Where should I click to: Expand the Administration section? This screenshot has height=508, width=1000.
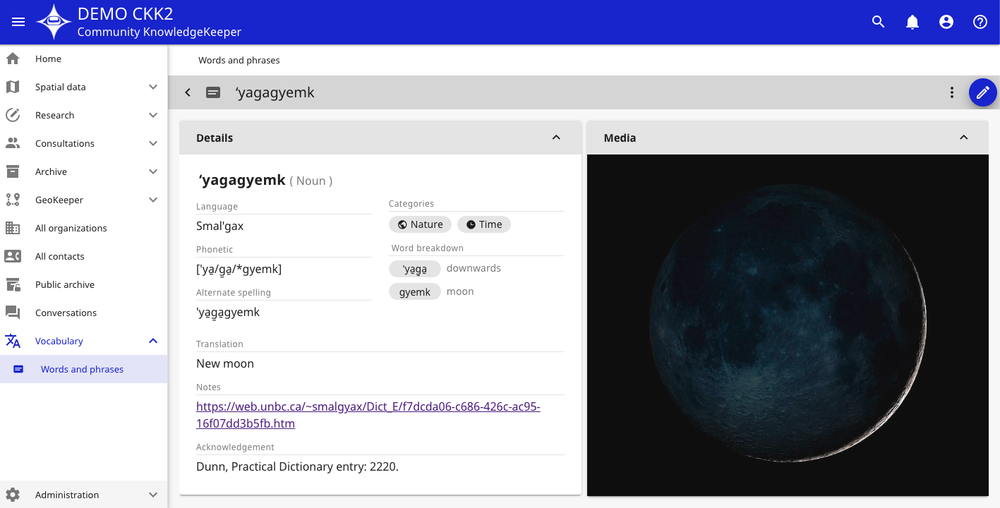153,495
